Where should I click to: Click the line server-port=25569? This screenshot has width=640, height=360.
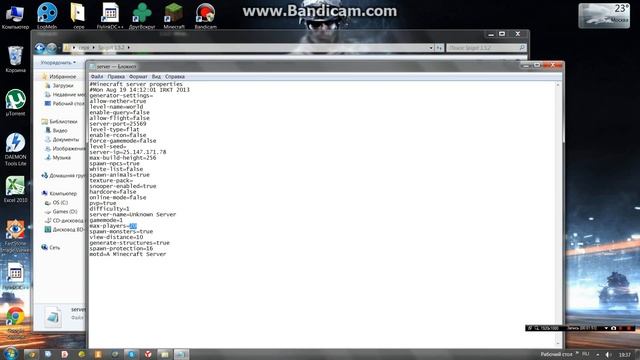(x=118, y=124)
